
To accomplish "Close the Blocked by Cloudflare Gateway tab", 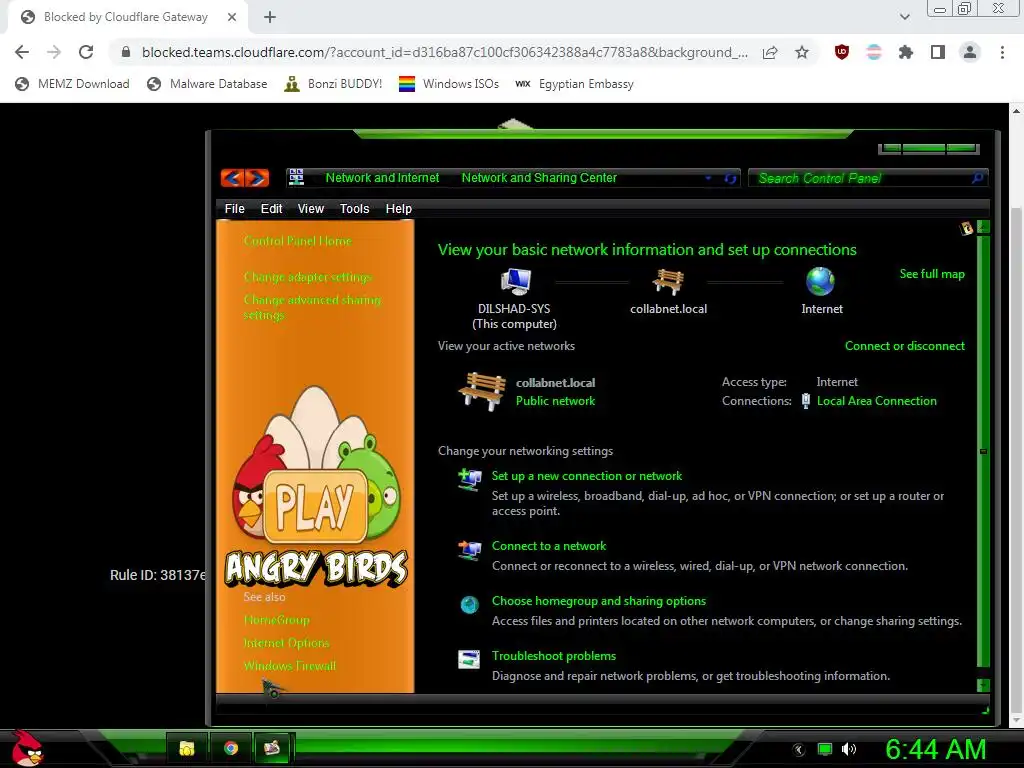I will click(x=232, y=17).
